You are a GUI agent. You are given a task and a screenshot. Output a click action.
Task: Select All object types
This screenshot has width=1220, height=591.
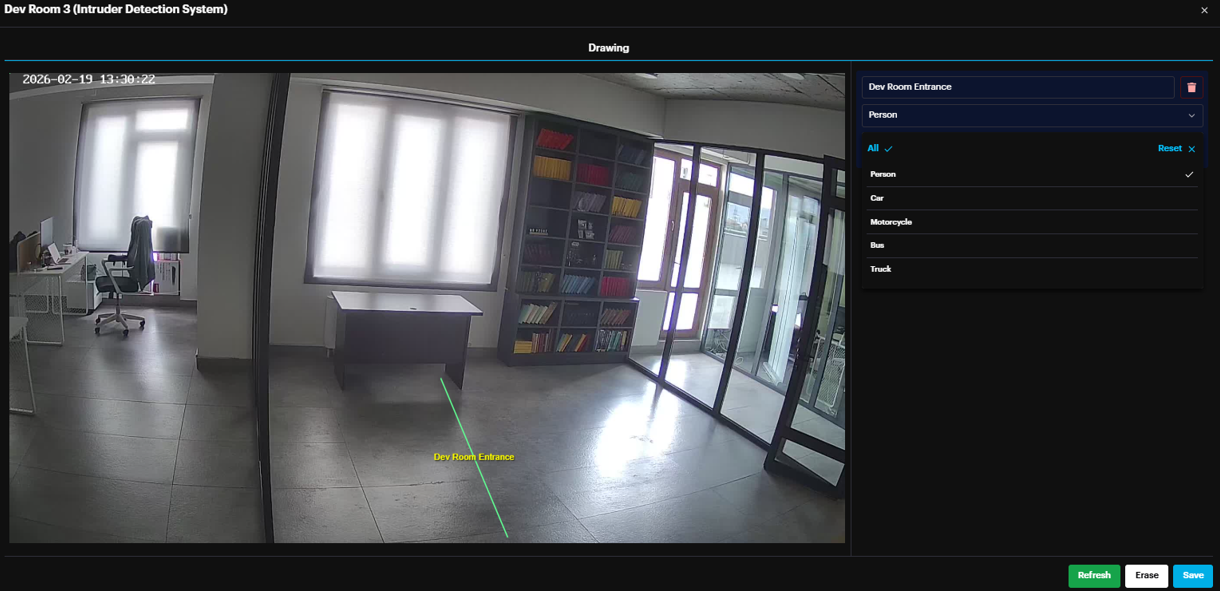(x=873, y=149)
